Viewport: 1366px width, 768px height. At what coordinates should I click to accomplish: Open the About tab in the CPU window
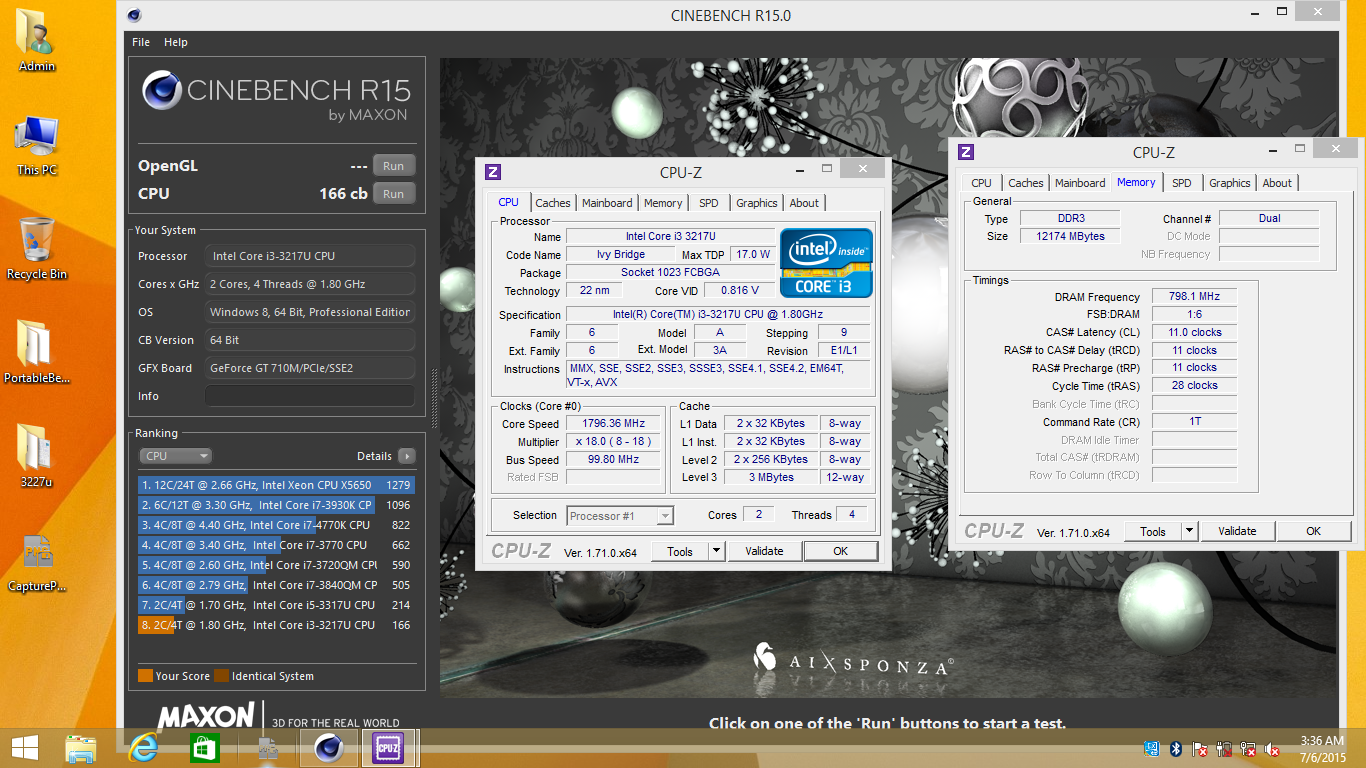[804, 203]
